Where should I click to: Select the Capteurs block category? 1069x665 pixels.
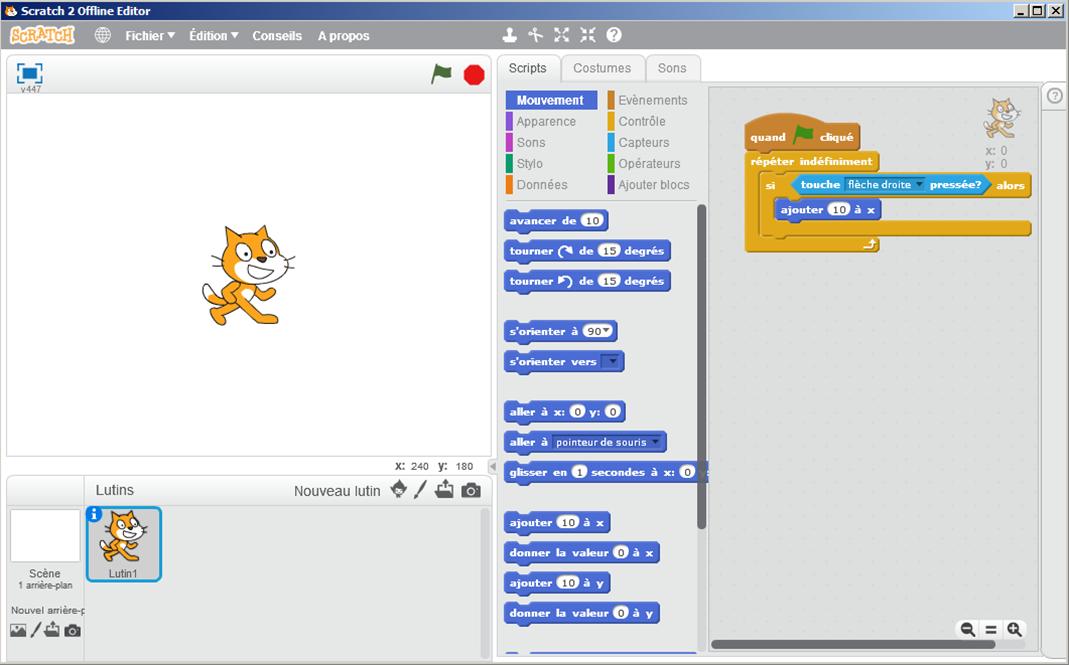(x=643, y=142)
